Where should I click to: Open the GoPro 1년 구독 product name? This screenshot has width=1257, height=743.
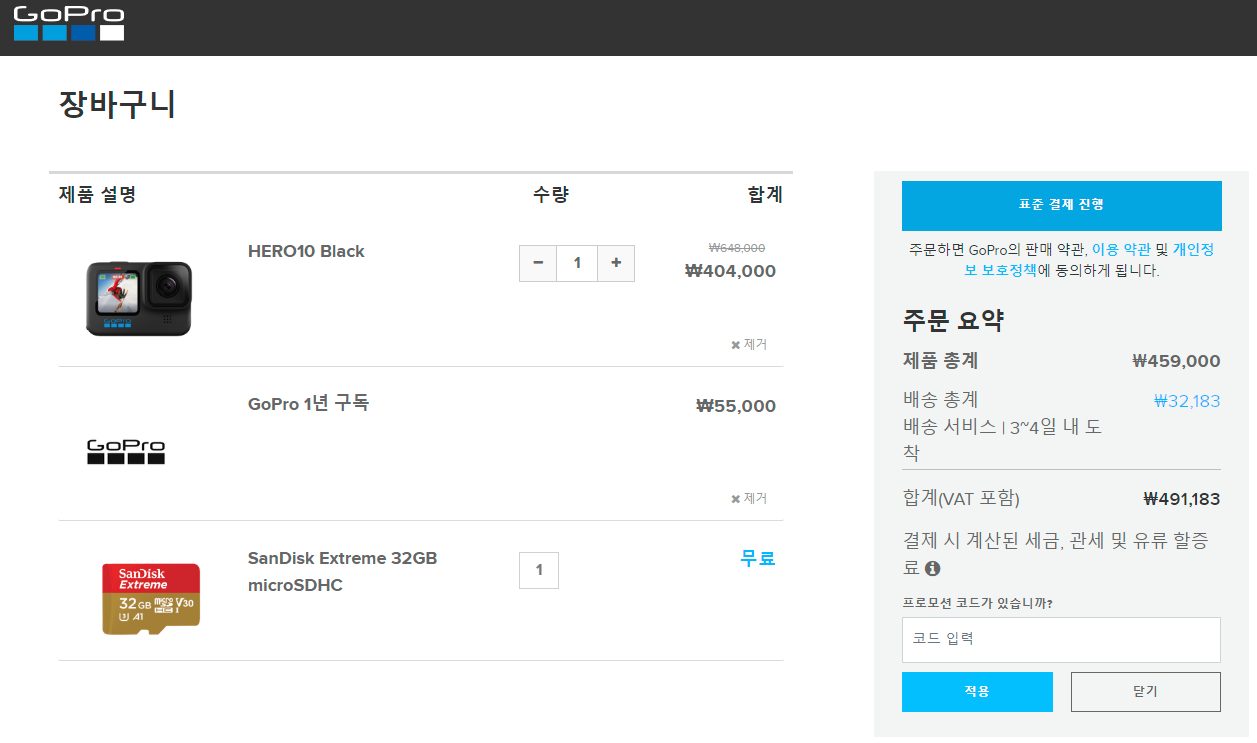coord(308,404)
